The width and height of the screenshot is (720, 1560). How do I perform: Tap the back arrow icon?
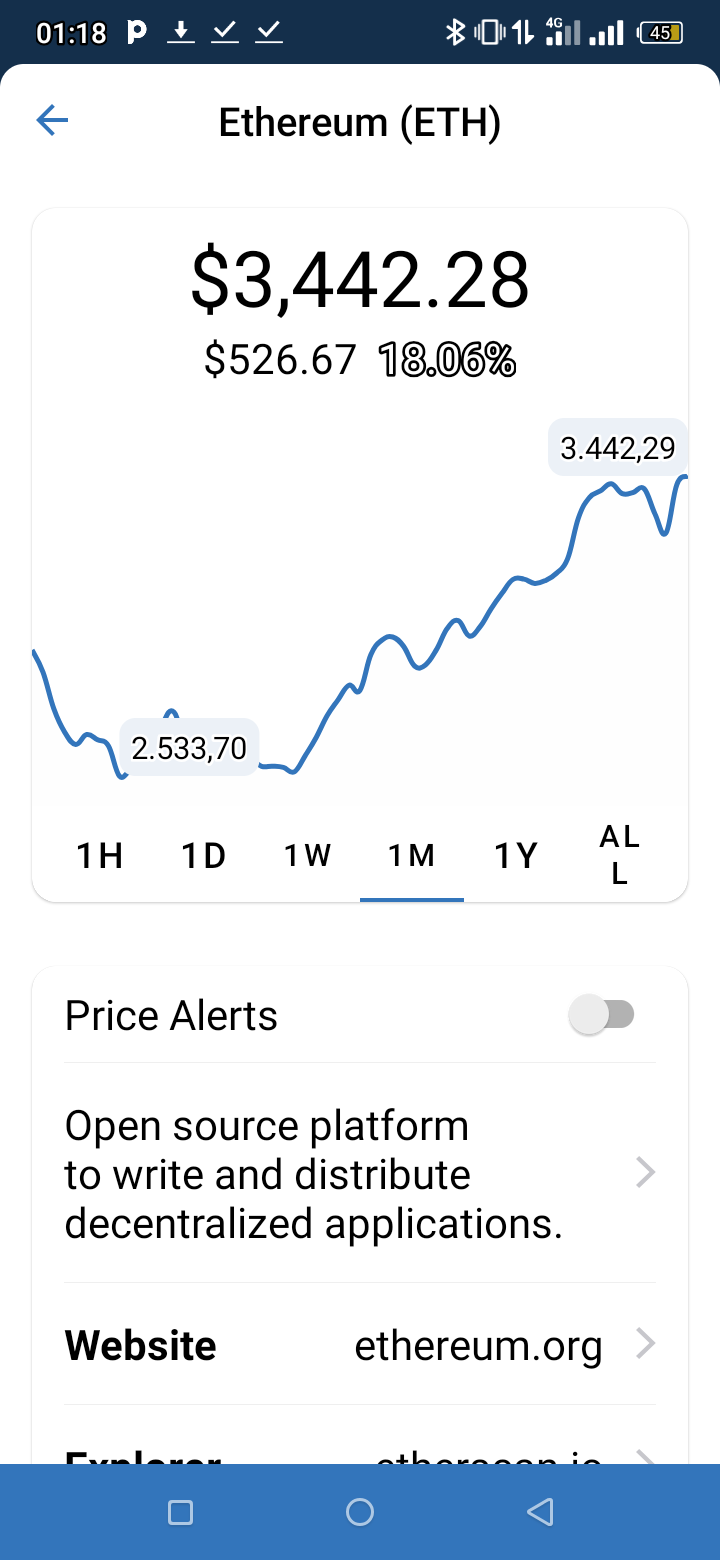click(52, 122)
